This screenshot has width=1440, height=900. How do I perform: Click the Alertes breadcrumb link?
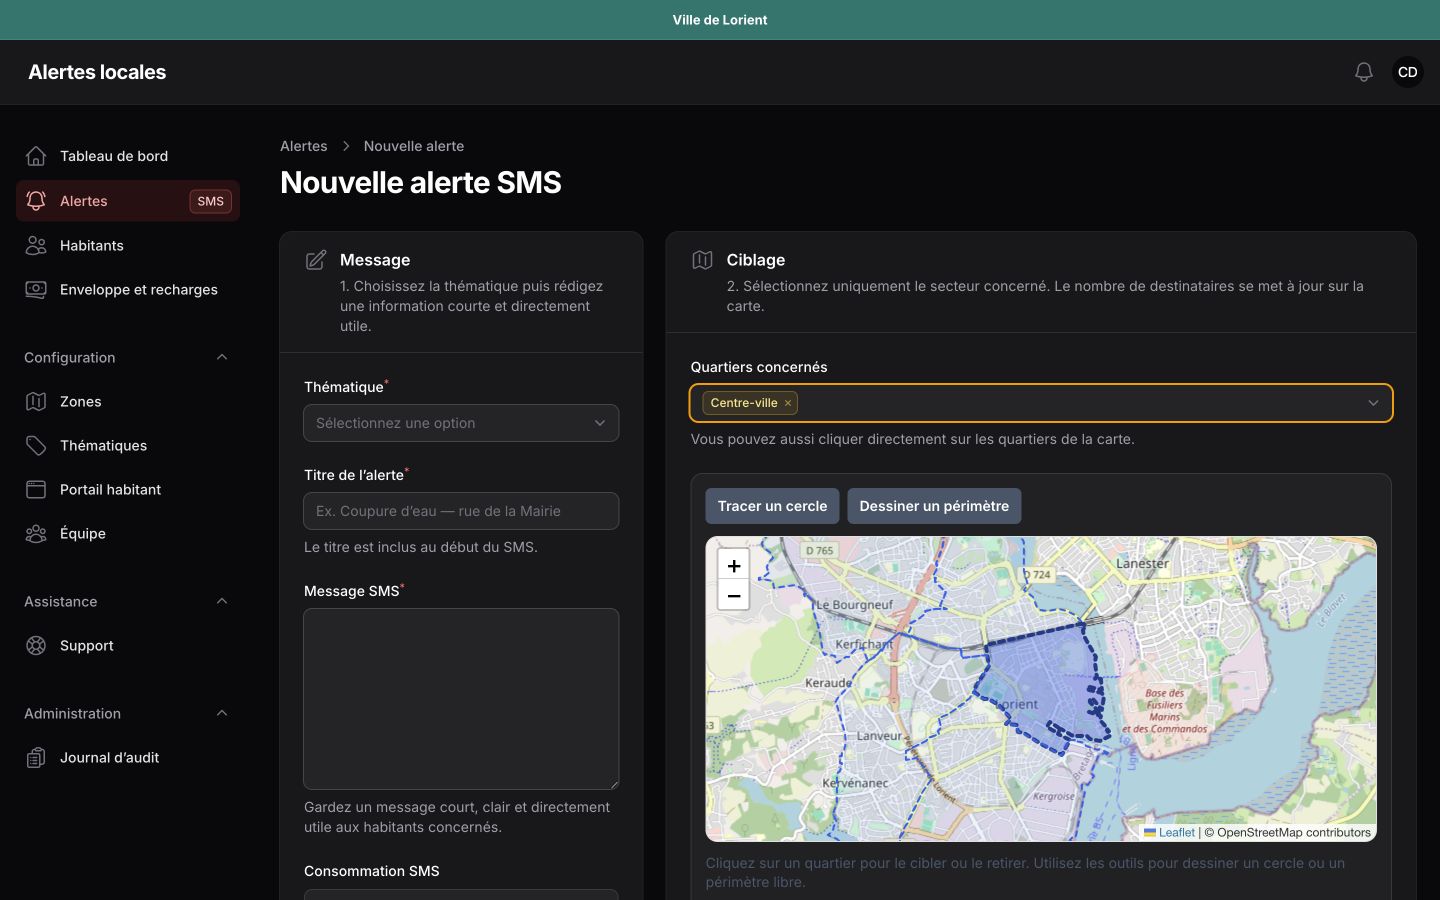304,146
